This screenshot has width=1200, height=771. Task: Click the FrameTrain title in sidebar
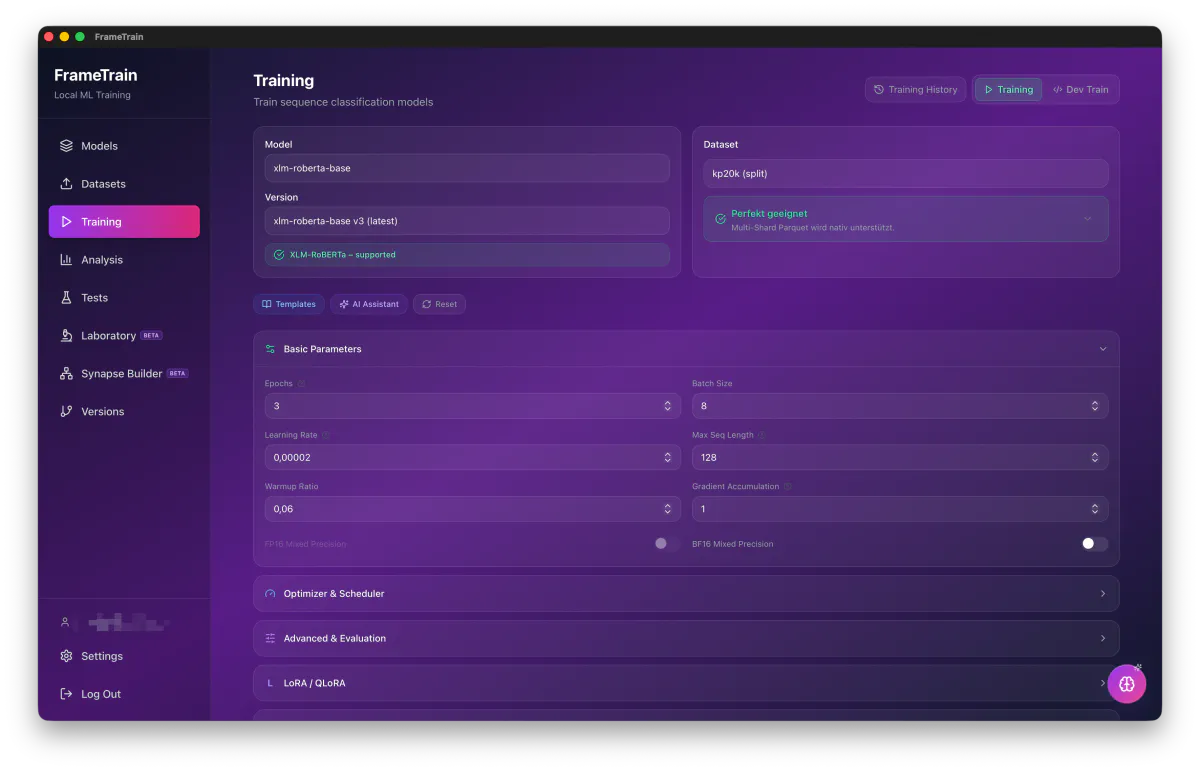click(96, 75)
